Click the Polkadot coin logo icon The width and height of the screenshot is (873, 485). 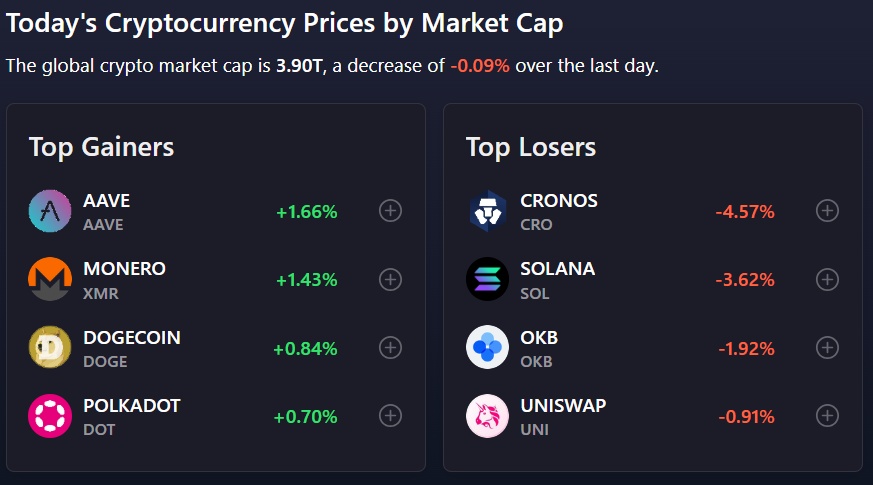click(x=50, y=416)
